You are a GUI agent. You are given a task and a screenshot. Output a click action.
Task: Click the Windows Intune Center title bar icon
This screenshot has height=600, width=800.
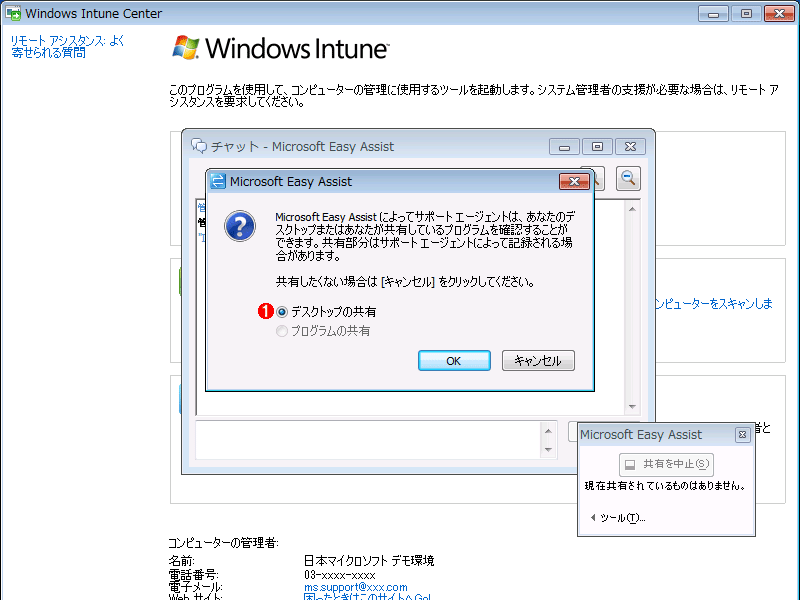[13, 13]
